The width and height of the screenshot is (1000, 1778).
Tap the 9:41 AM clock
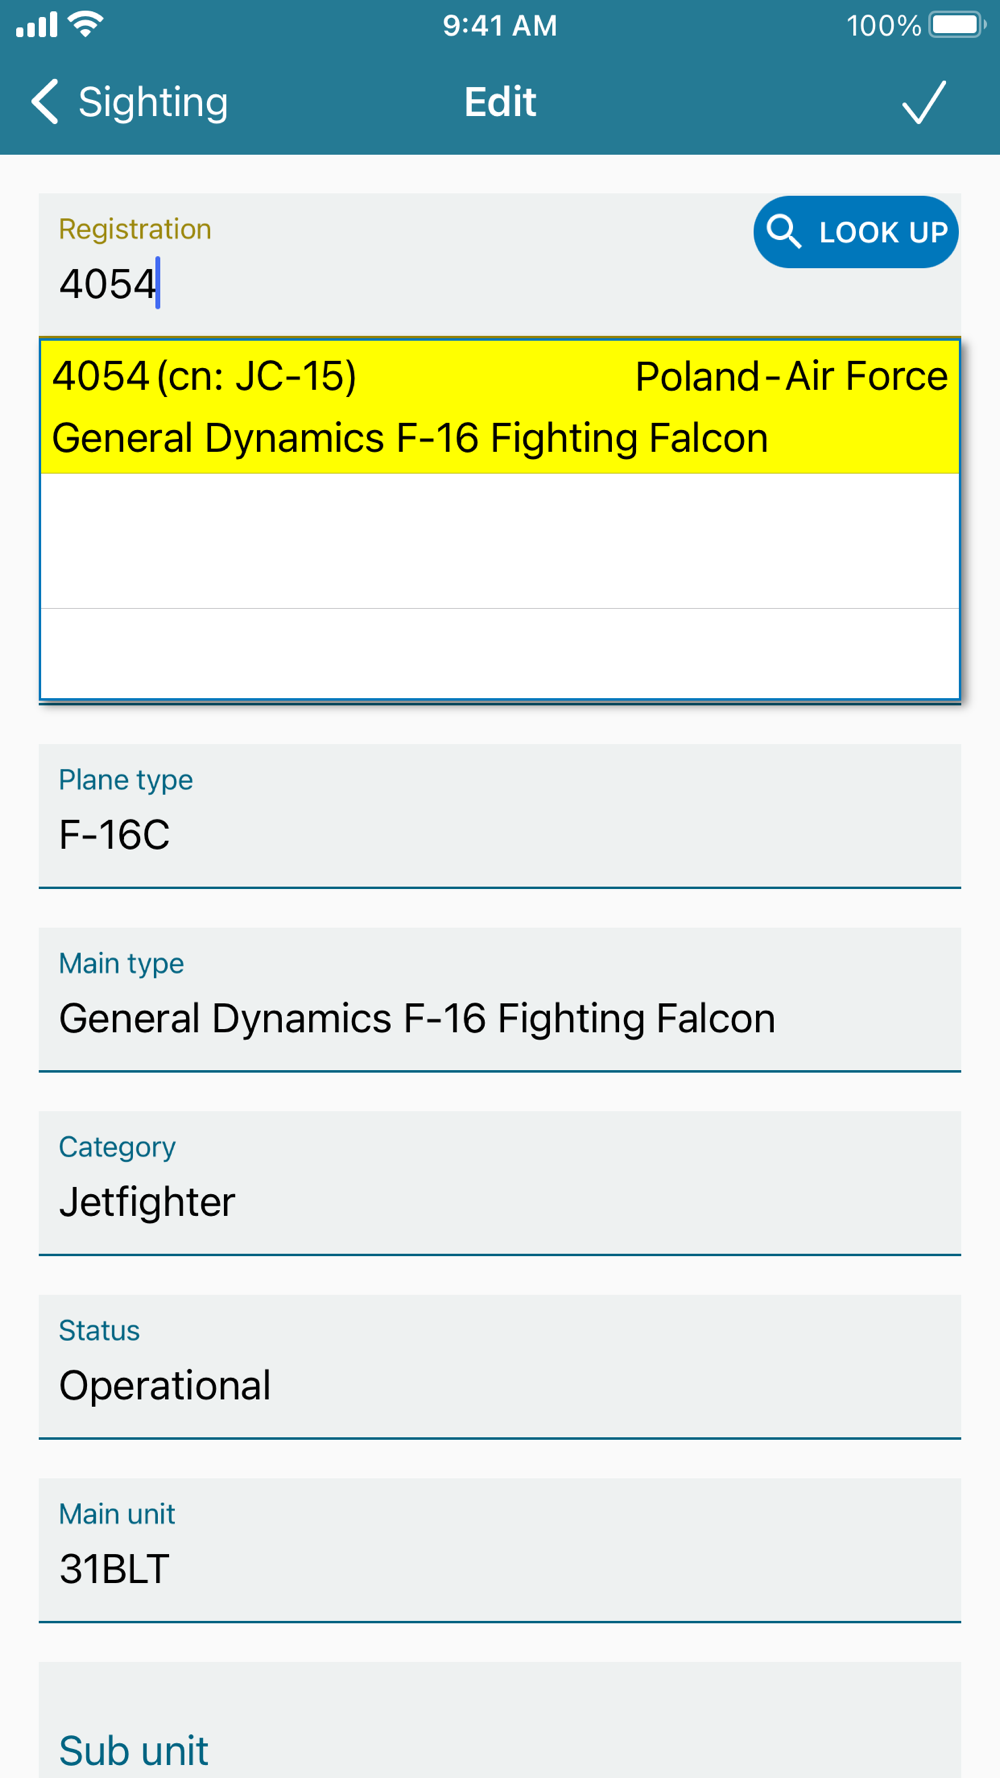coord(500,25)
